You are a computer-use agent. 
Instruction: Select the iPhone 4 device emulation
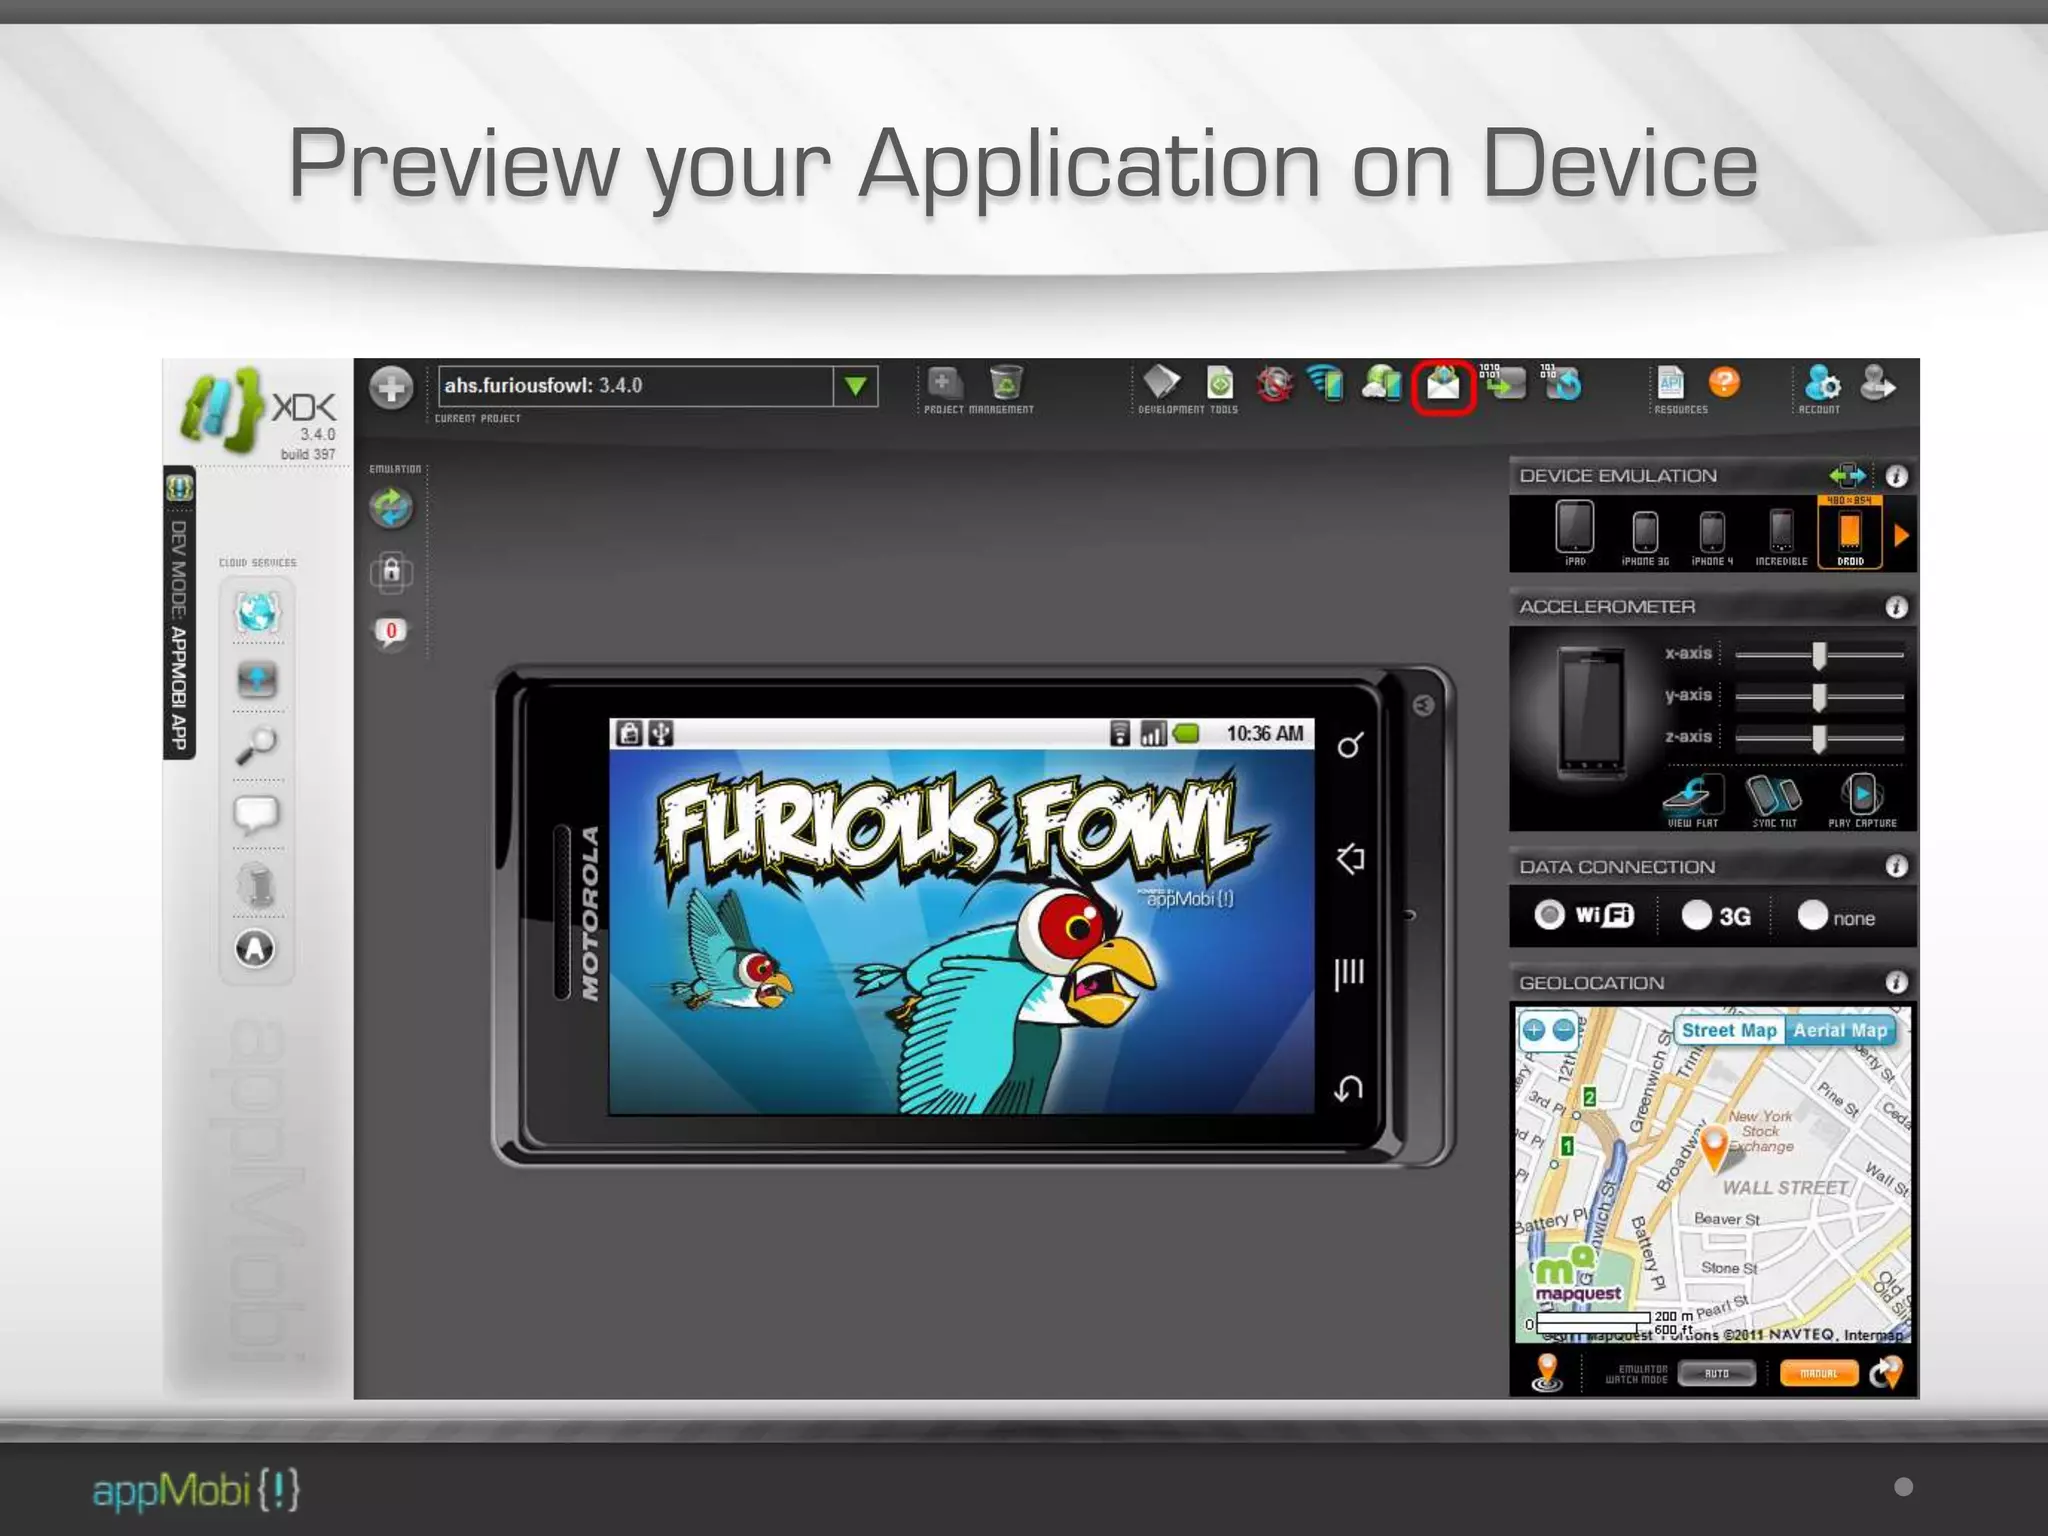click(1712, 538)
